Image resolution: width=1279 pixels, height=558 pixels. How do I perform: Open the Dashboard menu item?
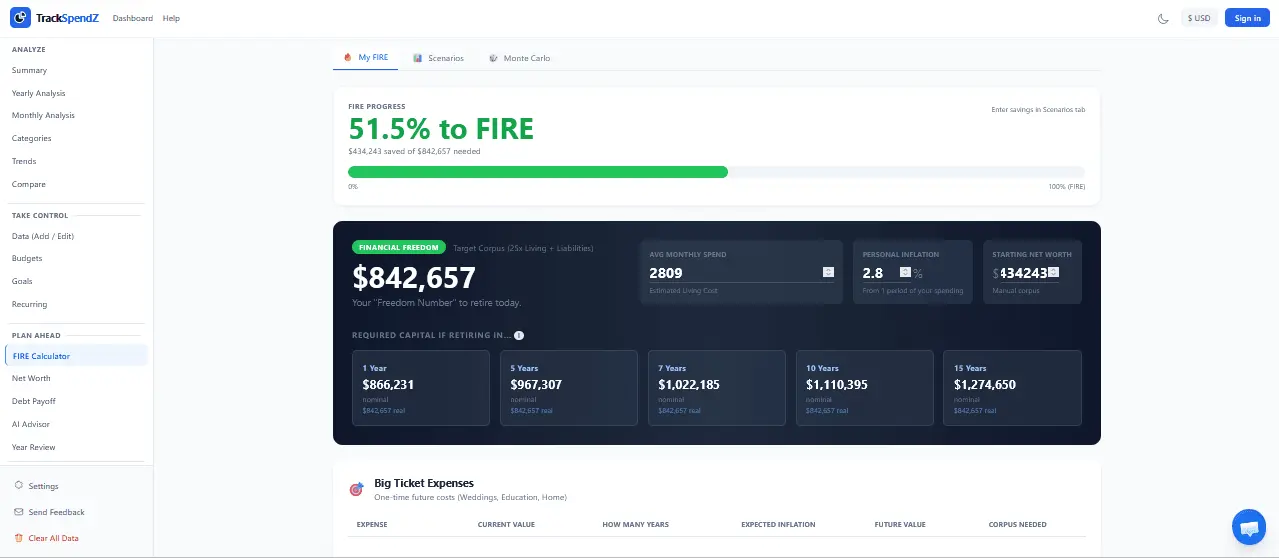coord(133,18)
